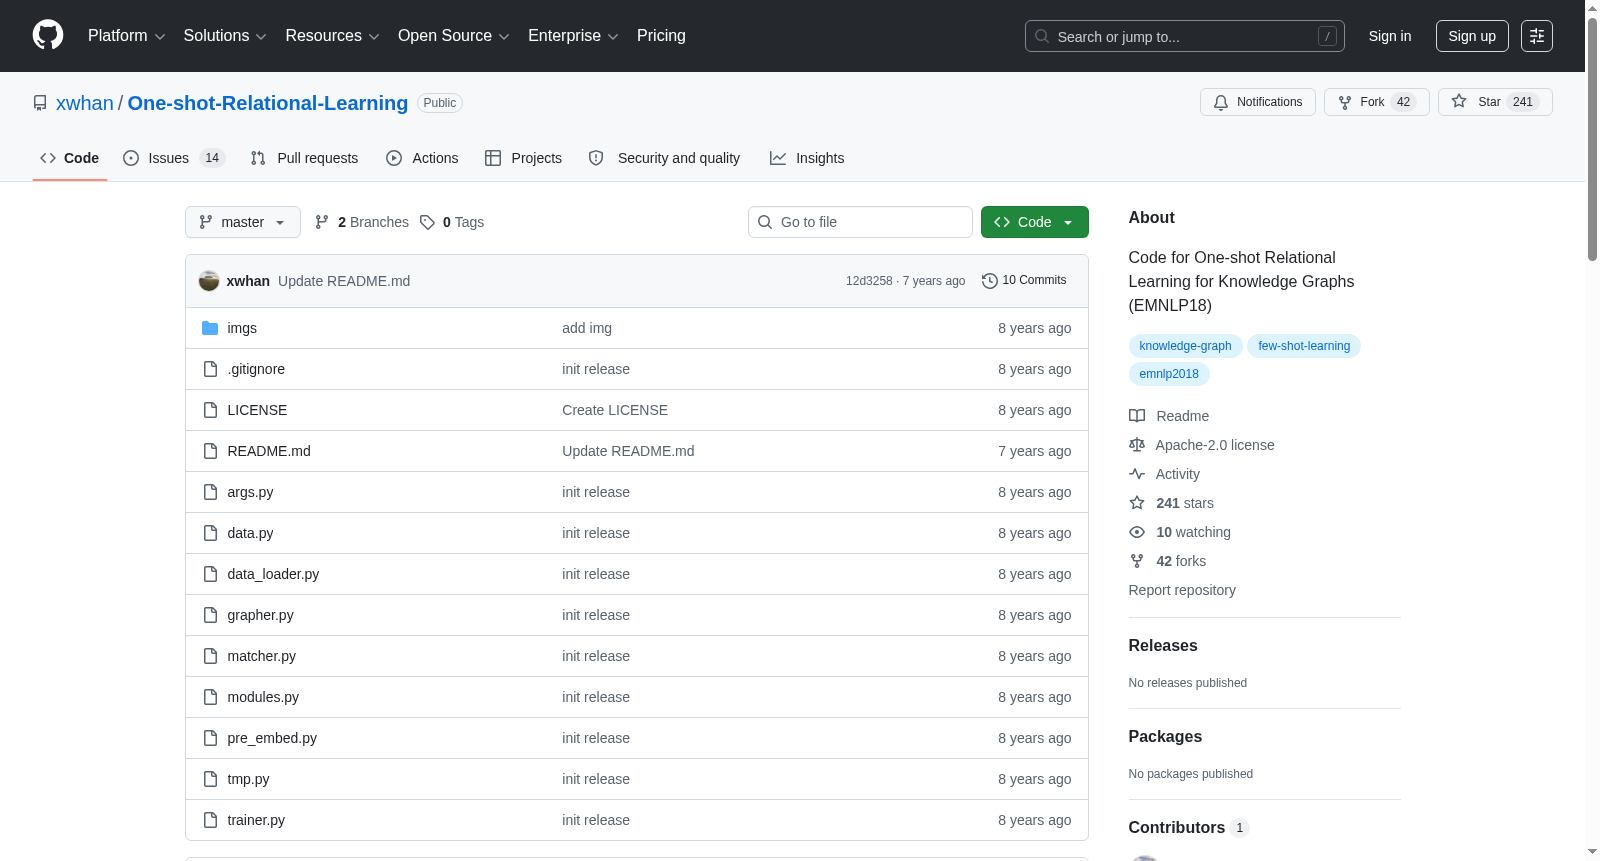The image size is (1600, 861).
Task: Click the commit history clock icon
Action: (990, 281)
